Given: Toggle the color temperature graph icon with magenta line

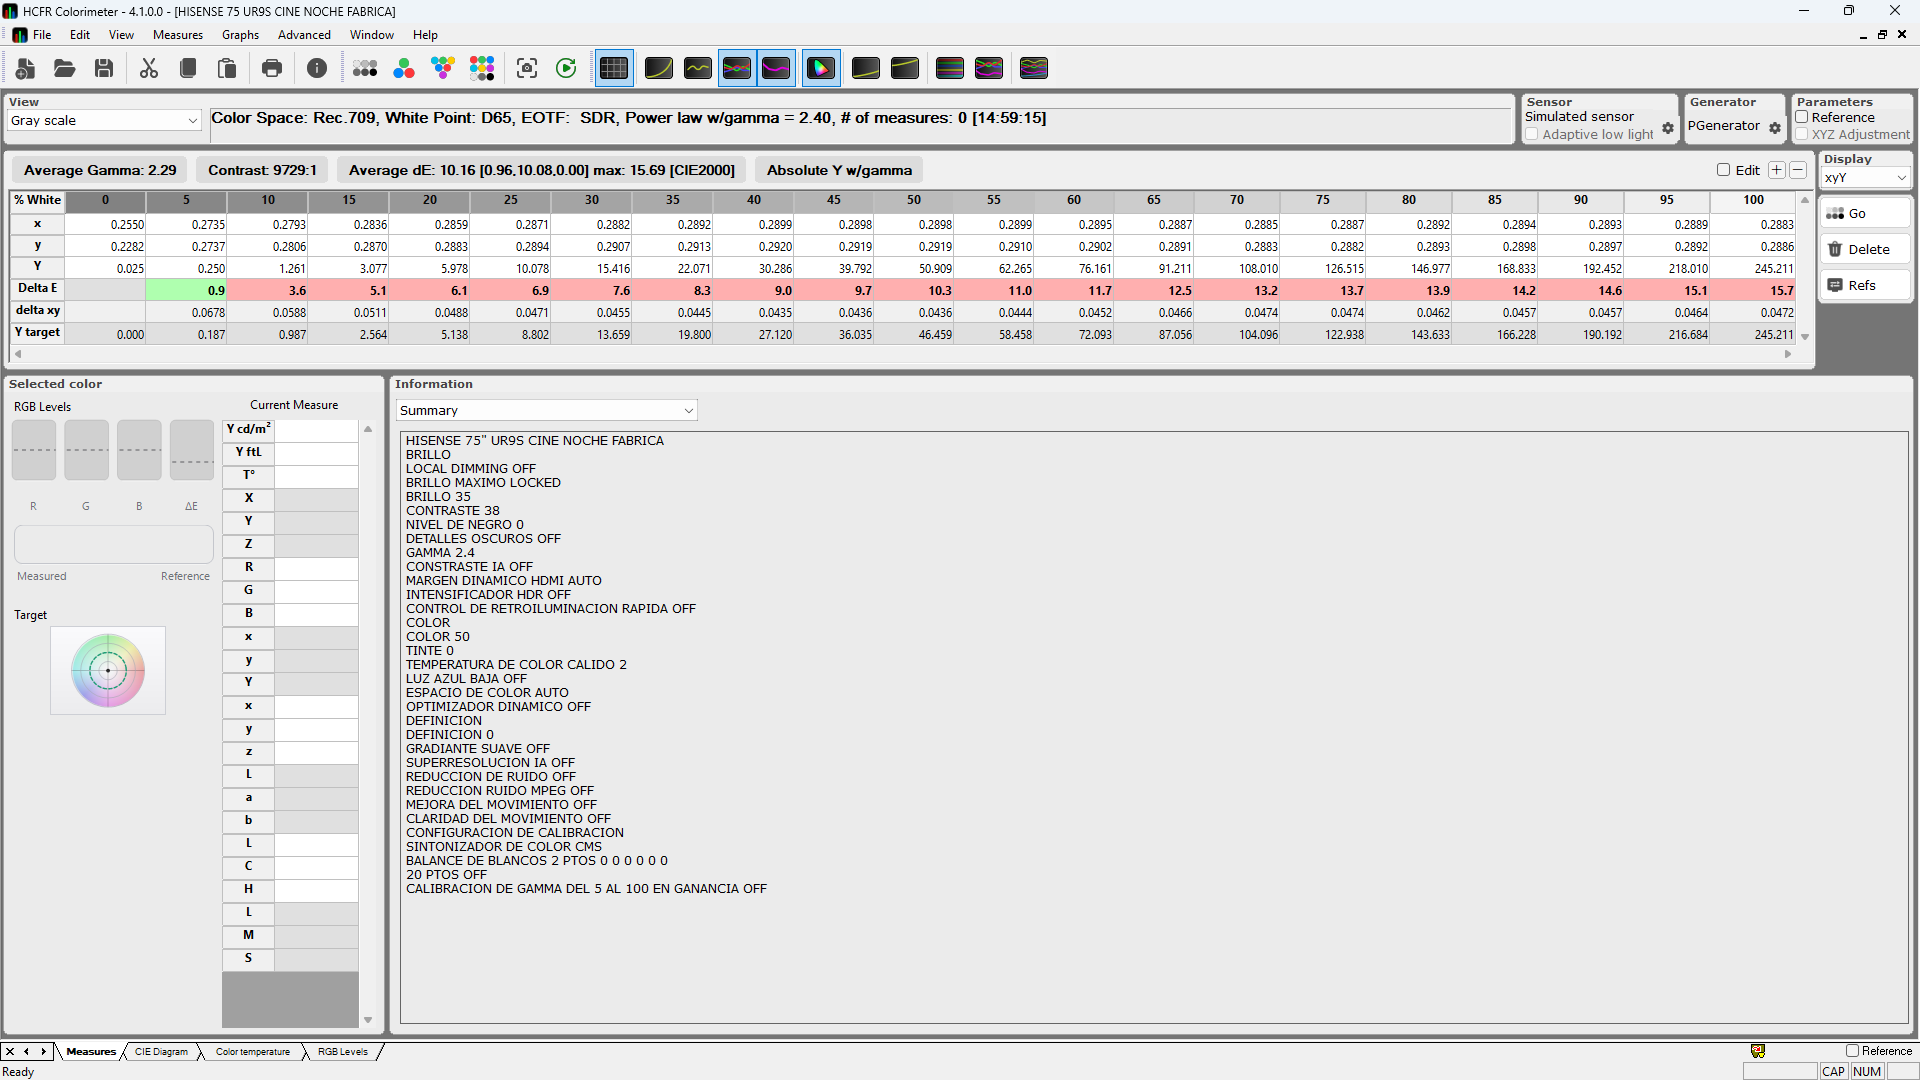Looking at the screenshot, I should point(776,68).
